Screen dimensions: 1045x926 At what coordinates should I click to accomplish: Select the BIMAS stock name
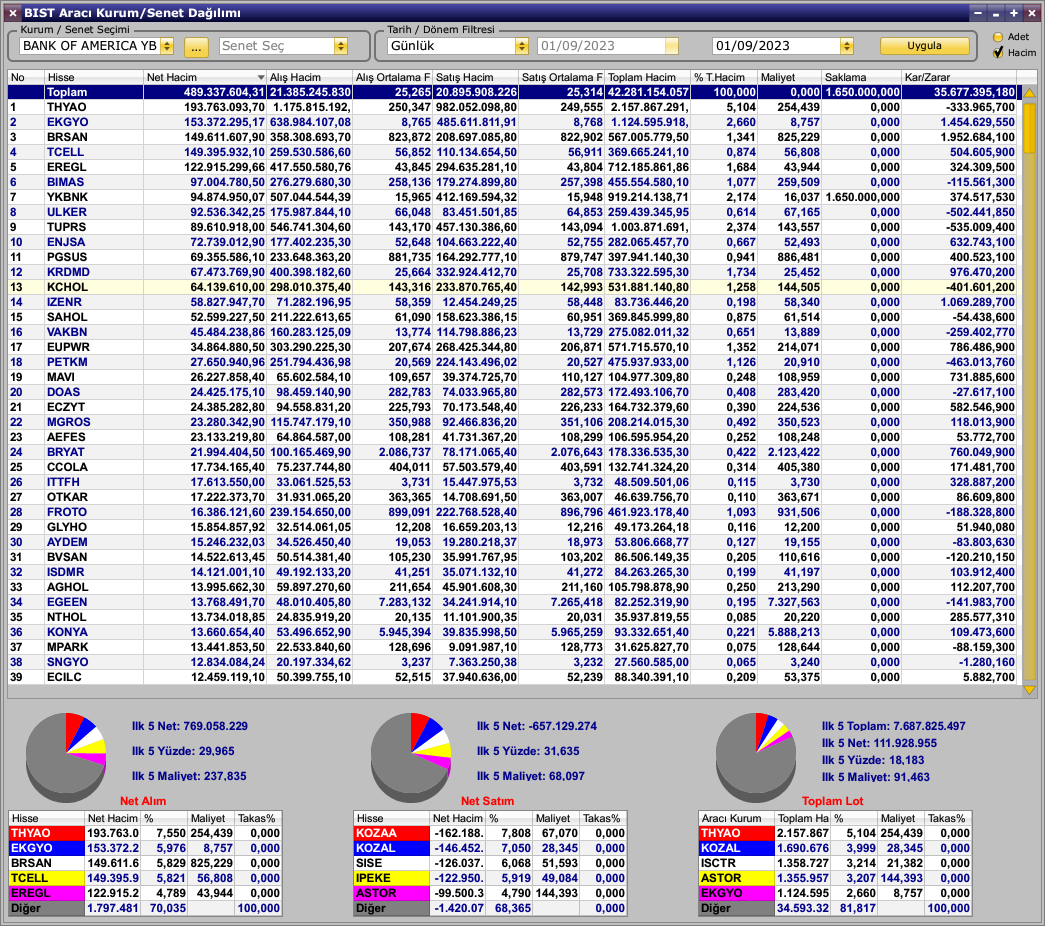pos(65,182)
